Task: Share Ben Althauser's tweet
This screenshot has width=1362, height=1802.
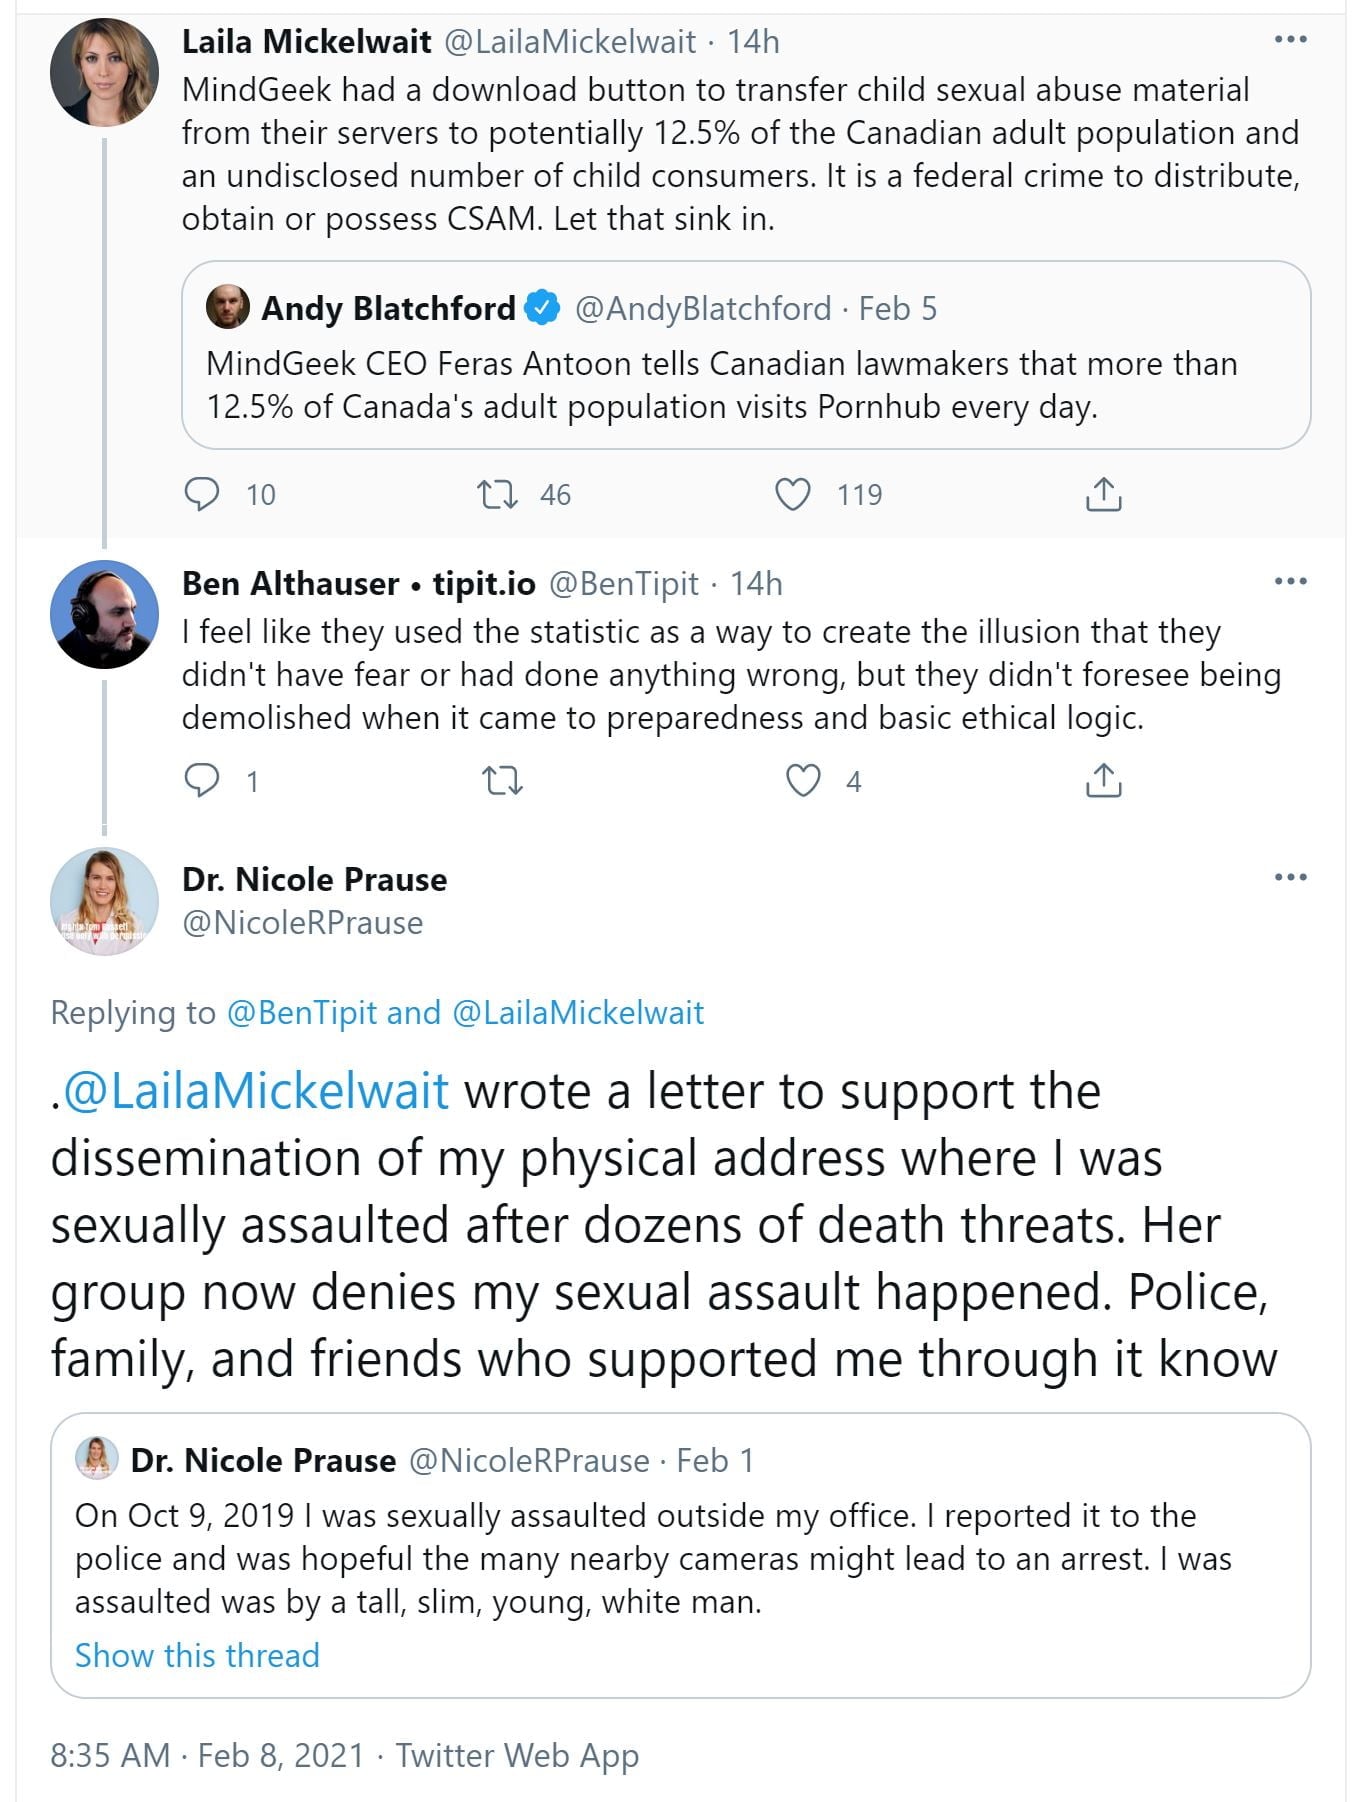Action: tap(1103, 780)
